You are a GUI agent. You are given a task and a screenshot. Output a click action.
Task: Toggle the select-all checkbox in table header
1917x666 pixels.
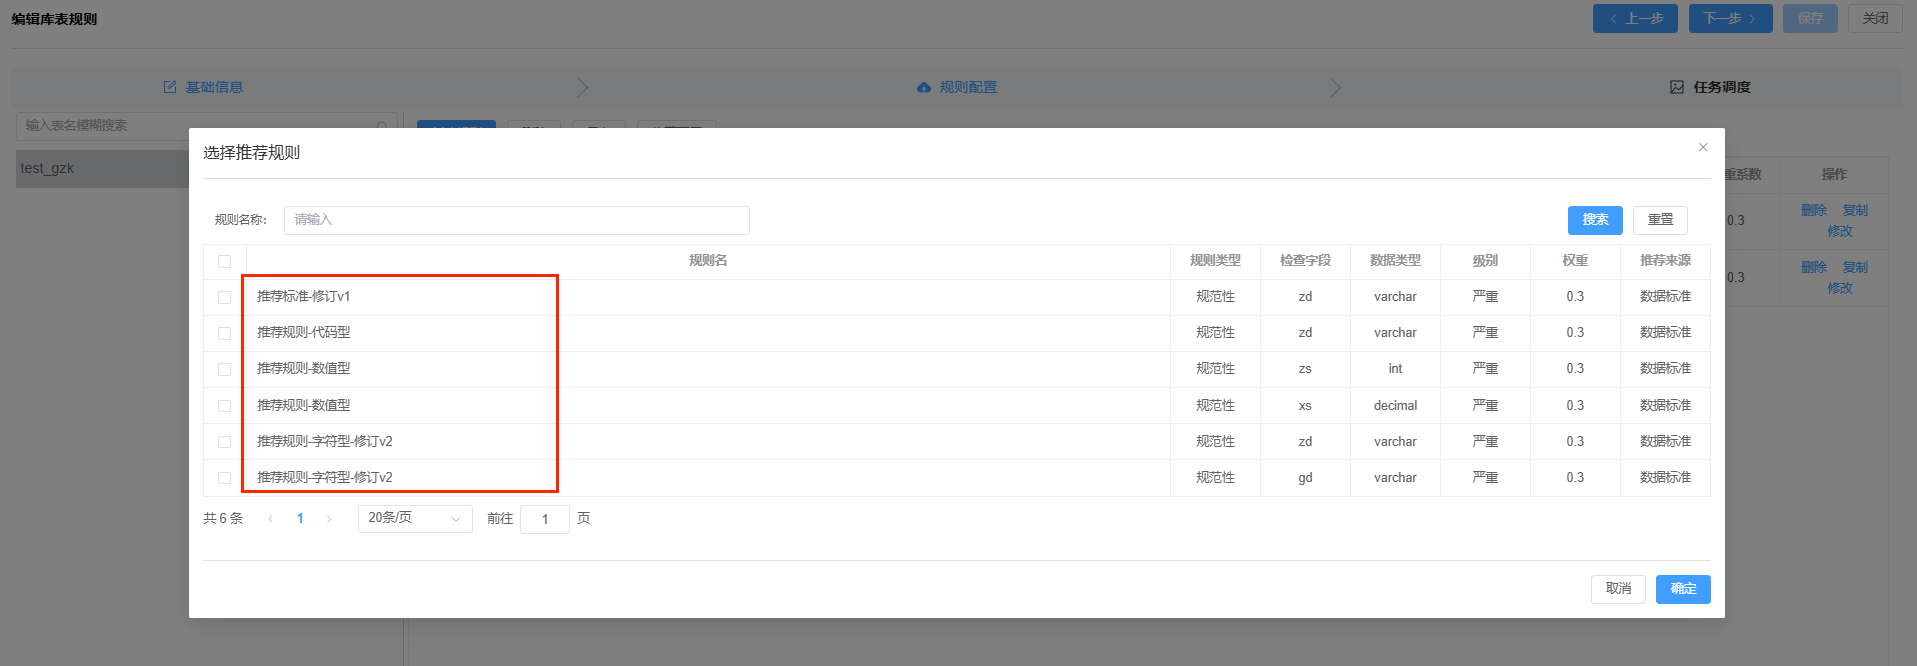click(x=224, y=262)
